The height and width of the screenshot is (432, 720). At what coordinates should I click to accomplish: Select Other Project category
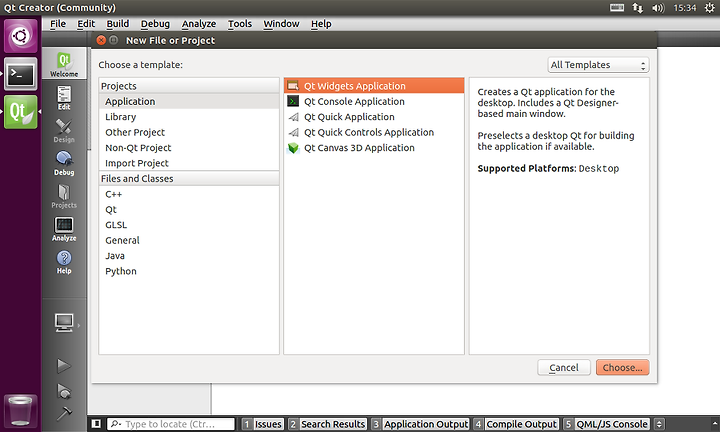pos(189,132)
